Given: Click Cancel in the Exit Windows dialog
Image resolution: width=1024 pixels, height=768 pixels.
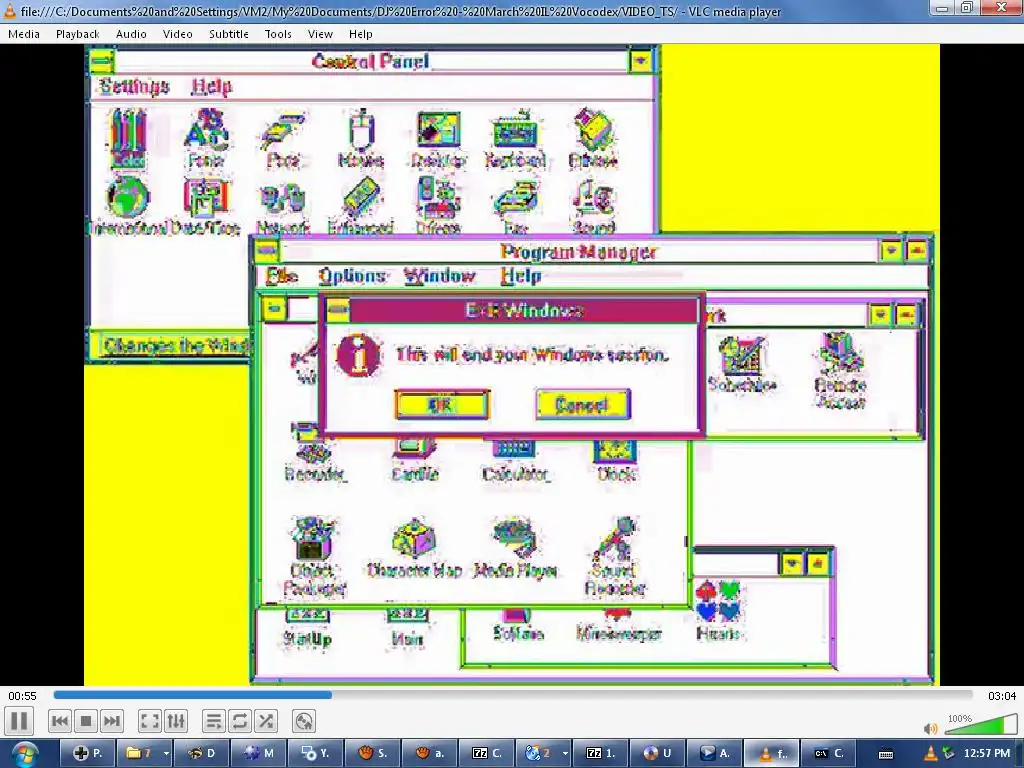Looking at the screenshot, I should 583,405.
